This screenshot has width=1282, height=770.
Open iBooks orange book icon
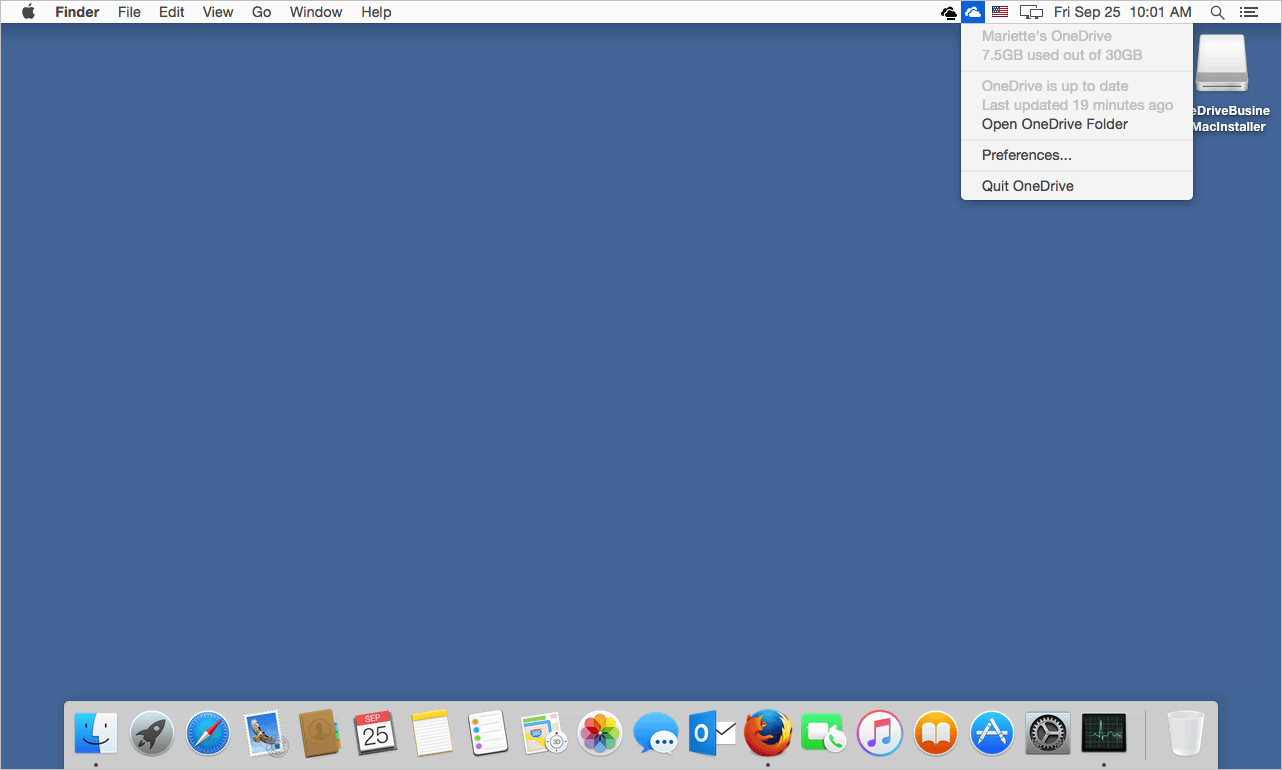936,733
